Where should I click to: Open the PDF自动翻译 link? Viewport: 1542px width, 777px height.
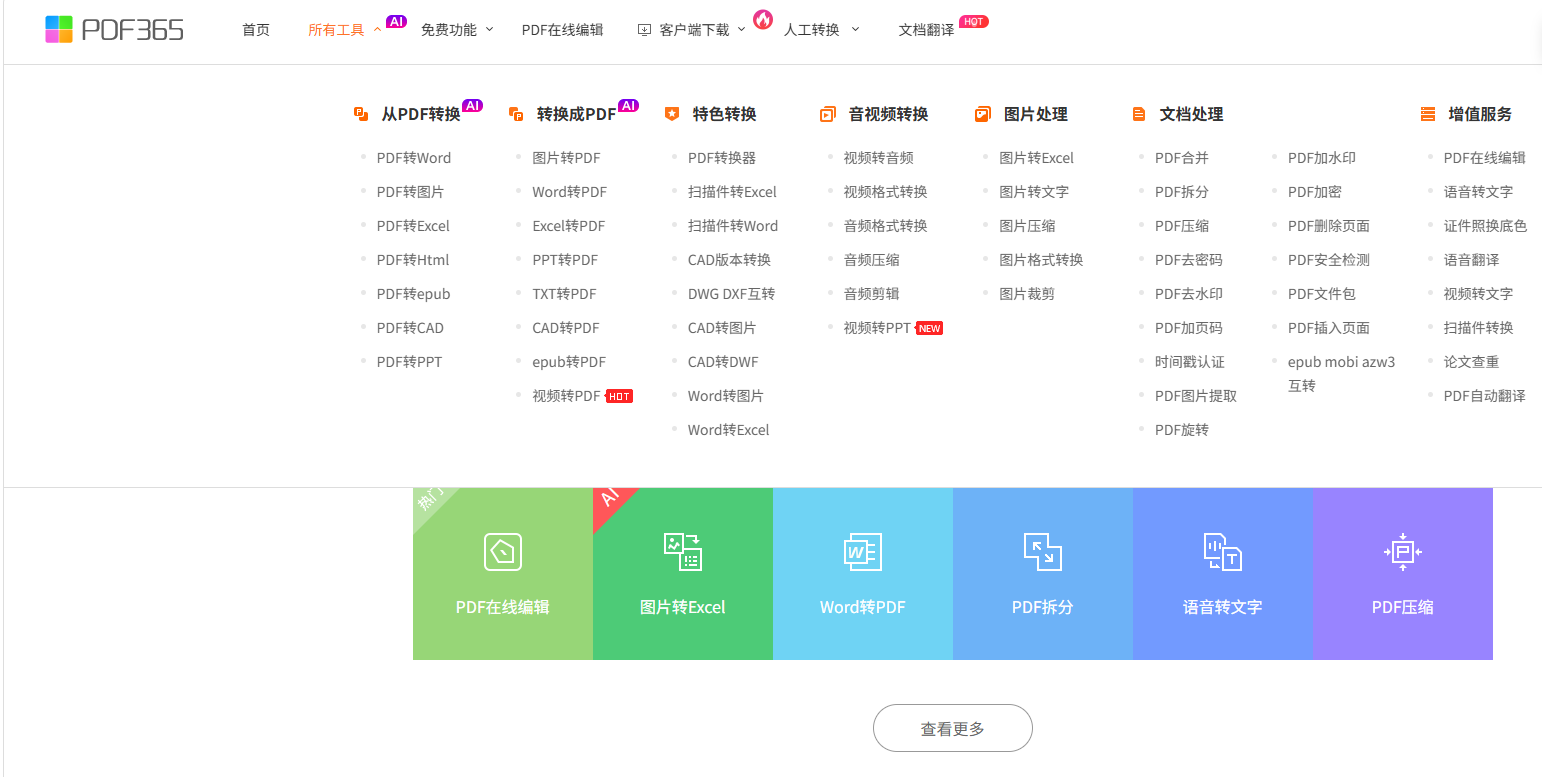[1484, 396]
